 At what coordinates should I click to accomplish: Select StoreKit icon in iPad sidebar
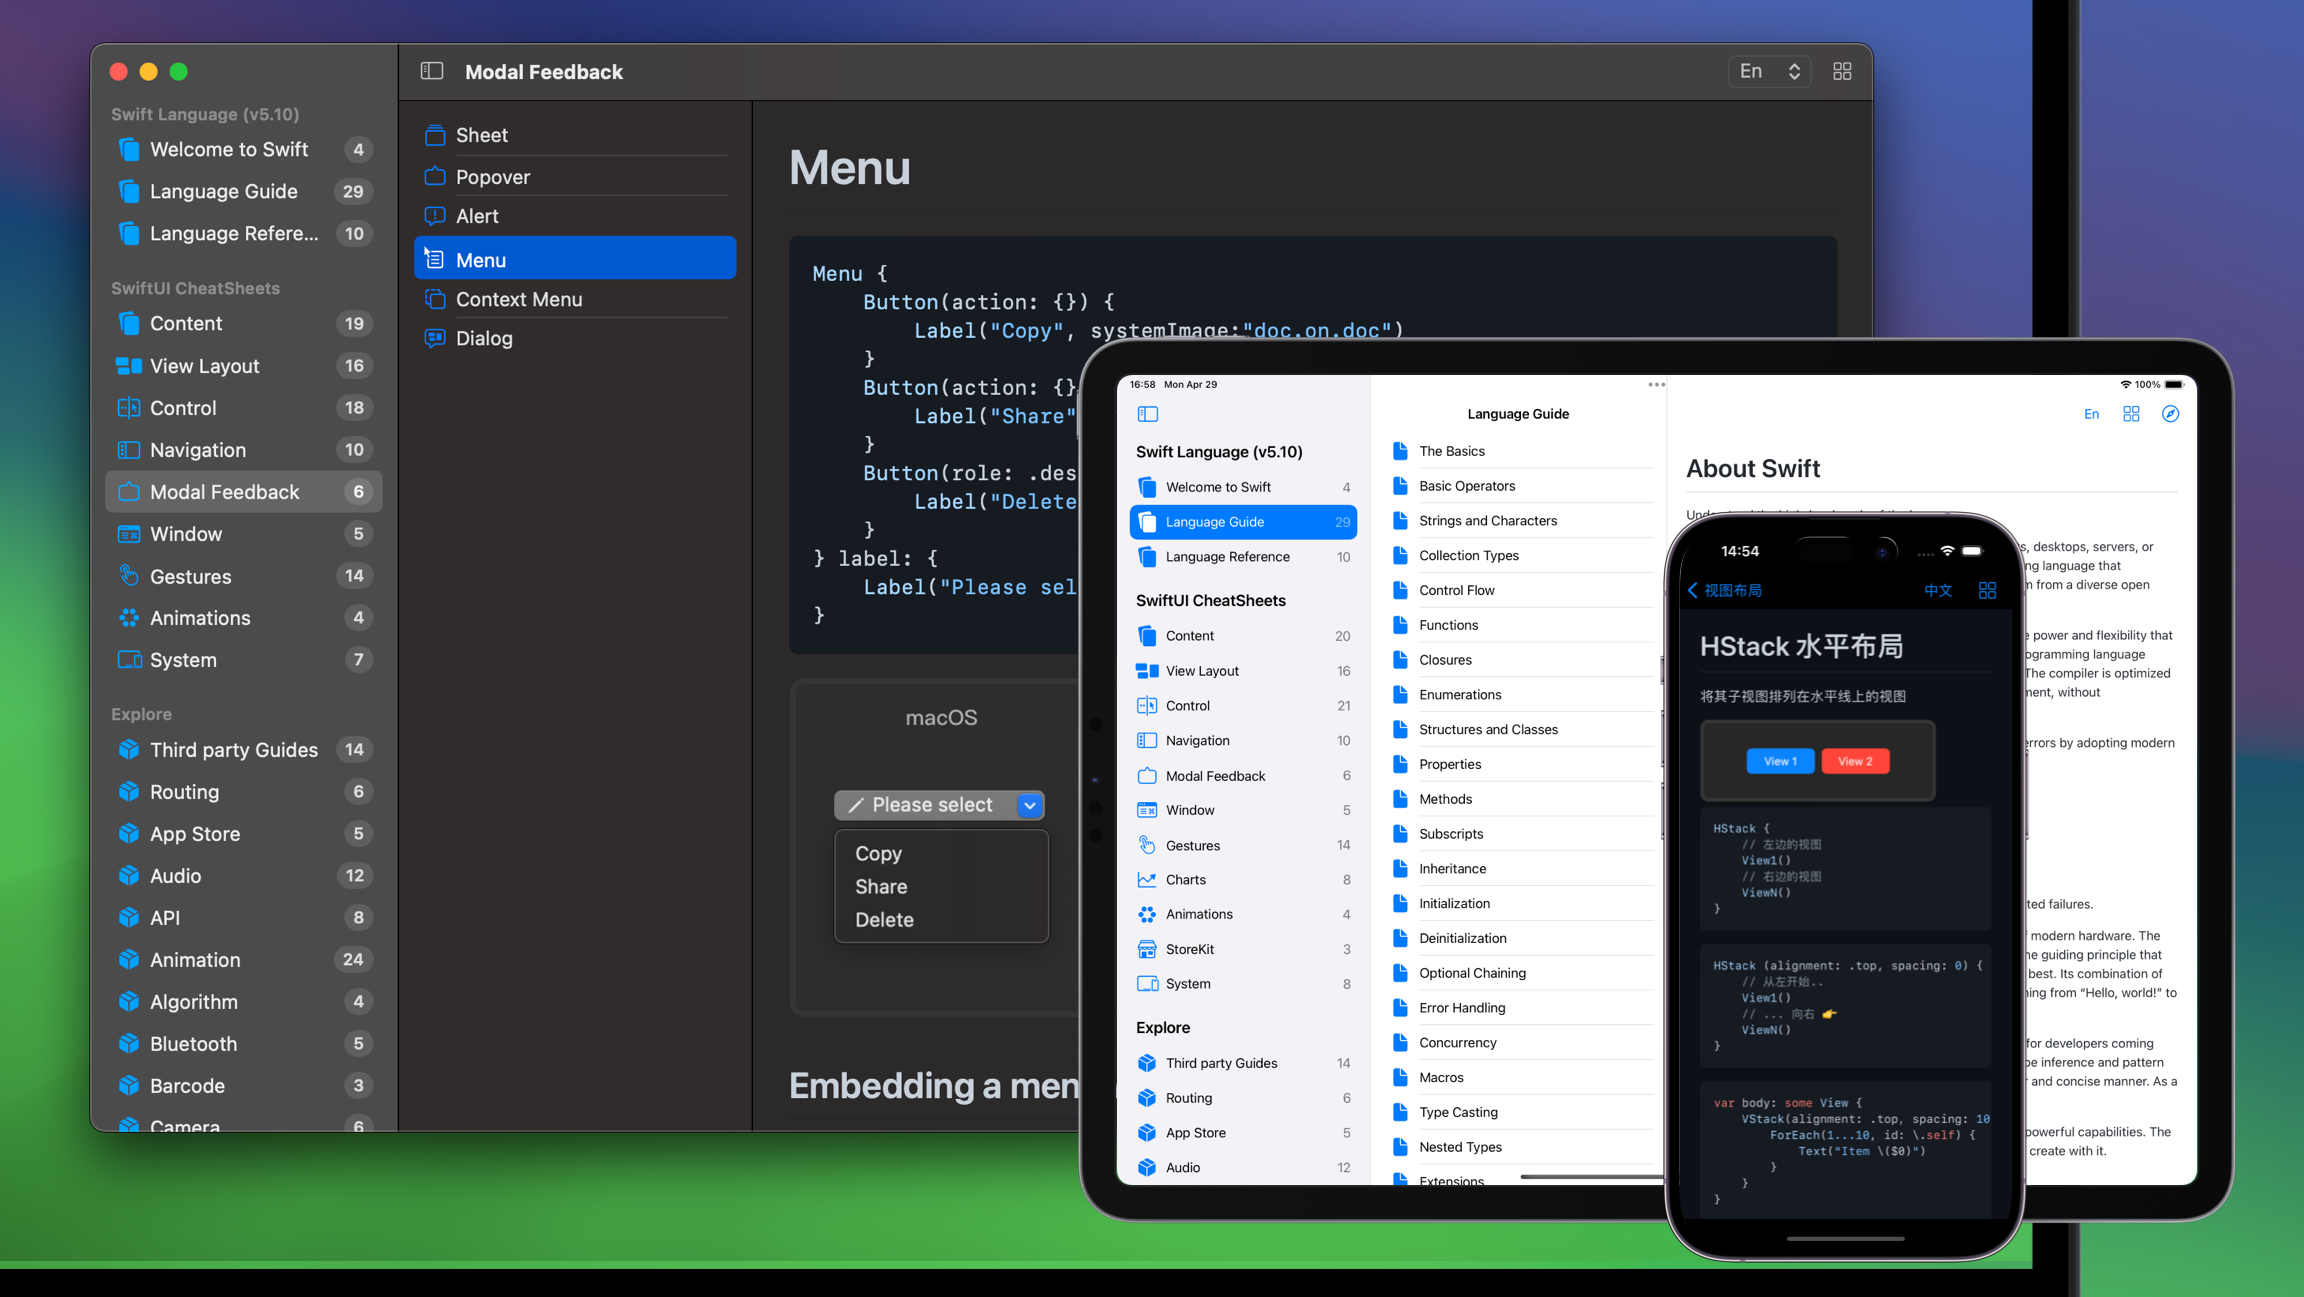[1147, 949]
